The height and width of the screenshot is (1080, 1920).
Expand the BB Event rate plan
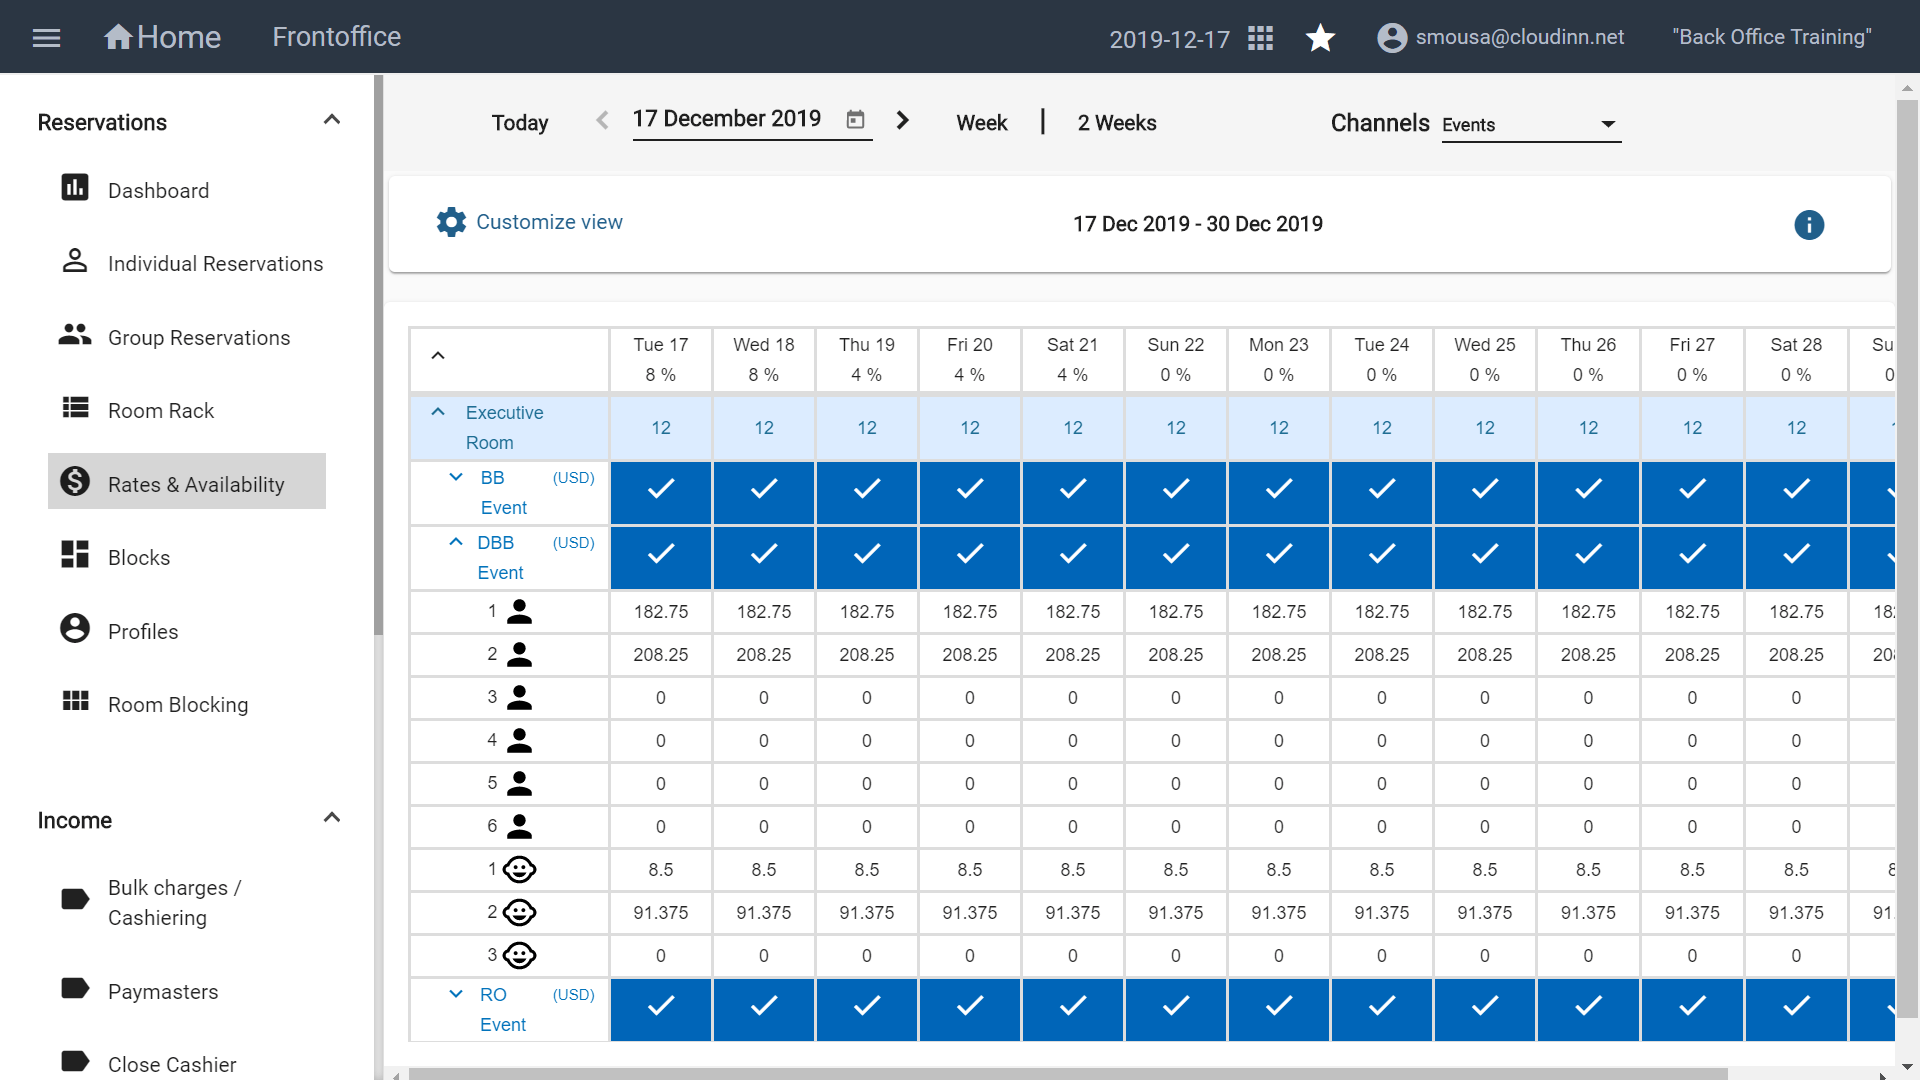(x=456, y=477)
